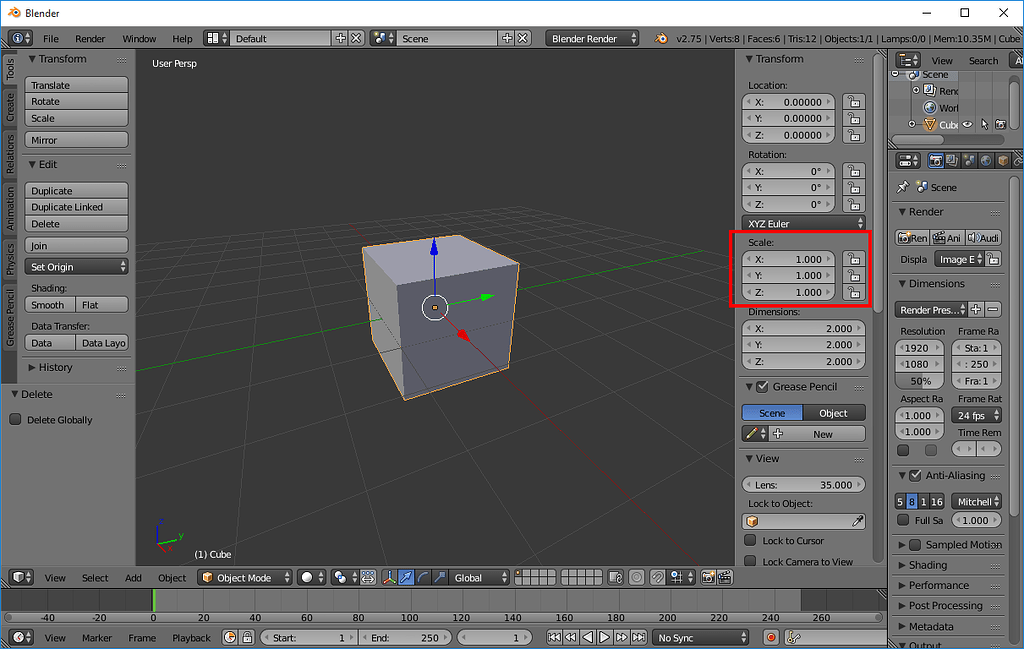Enable the Full Sample checkbox
Image resolution: width=1024 pixels, height=649 pixels.
click(x=903, y=520)
